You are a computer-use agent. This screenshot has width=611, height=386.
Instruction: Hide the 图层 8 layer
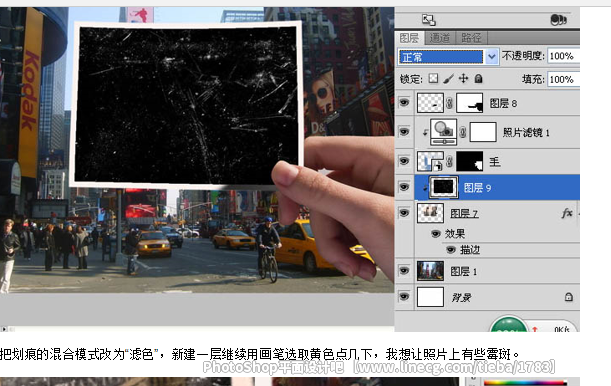pyautogui.click(x=404, y=102)
